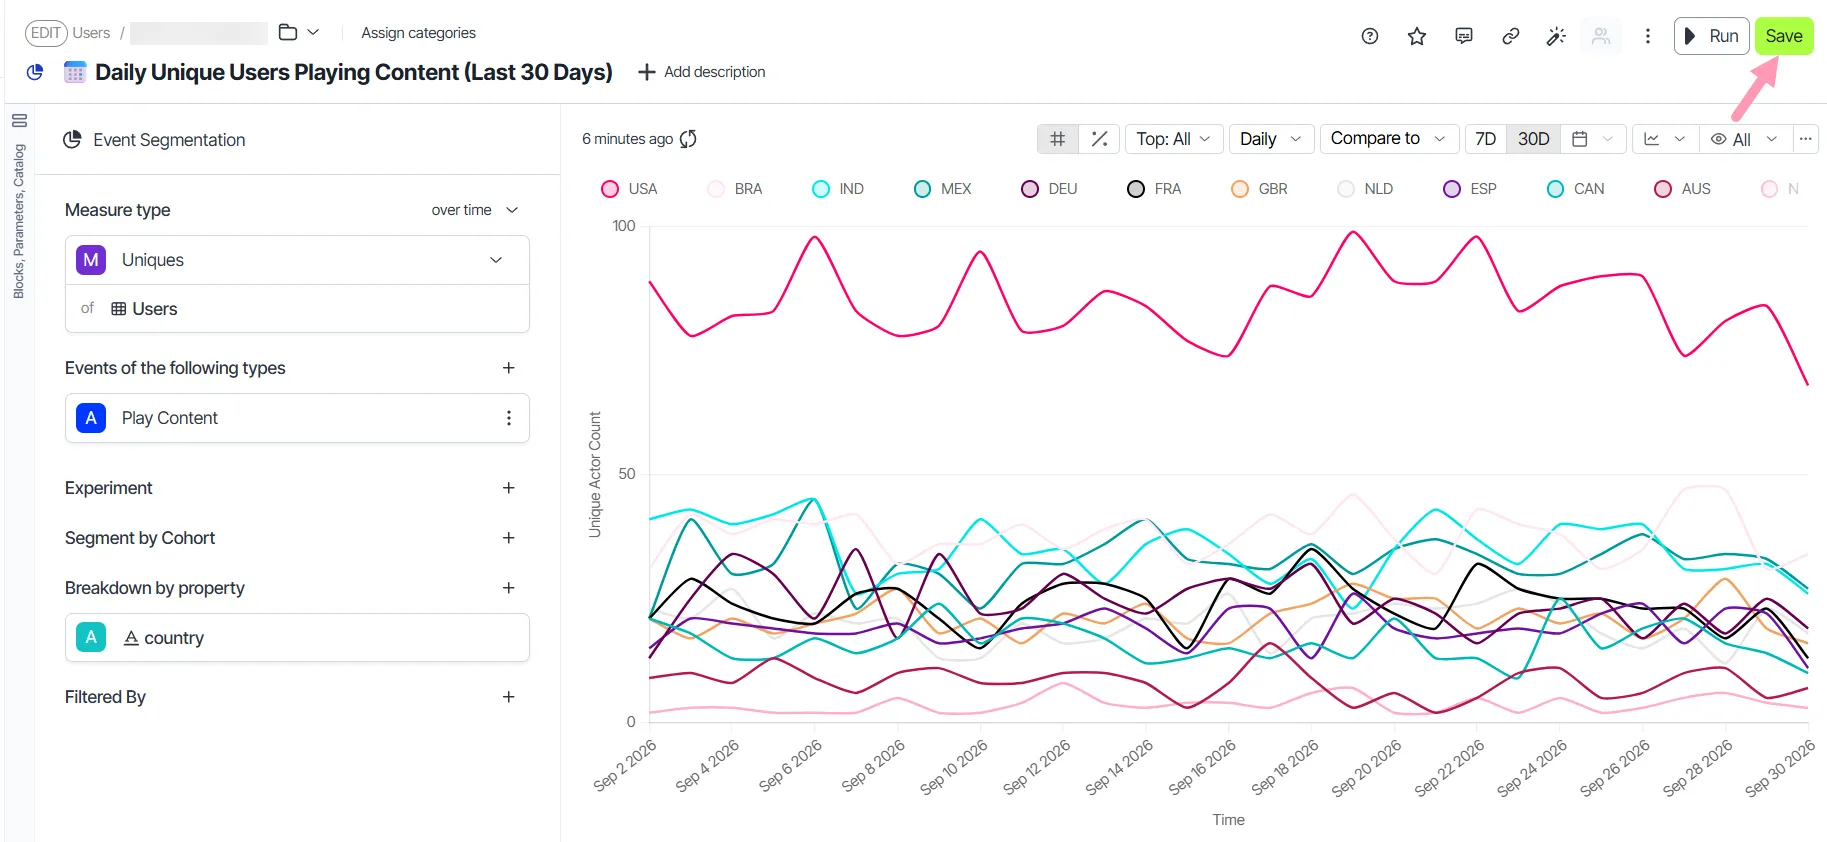Expand the Uniques measure dropdown

pyautogui.click(x=297, y=260)
